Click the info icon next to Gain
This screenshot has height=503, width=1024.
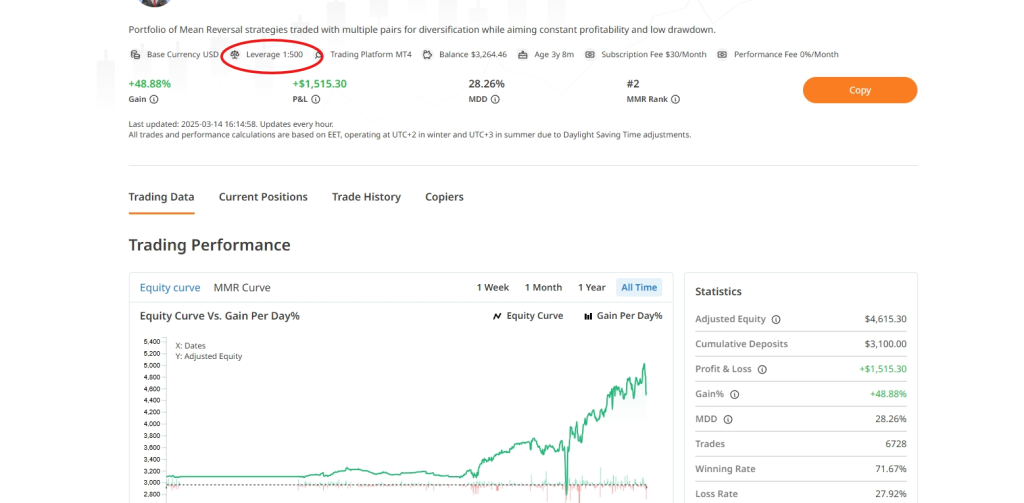154,99
